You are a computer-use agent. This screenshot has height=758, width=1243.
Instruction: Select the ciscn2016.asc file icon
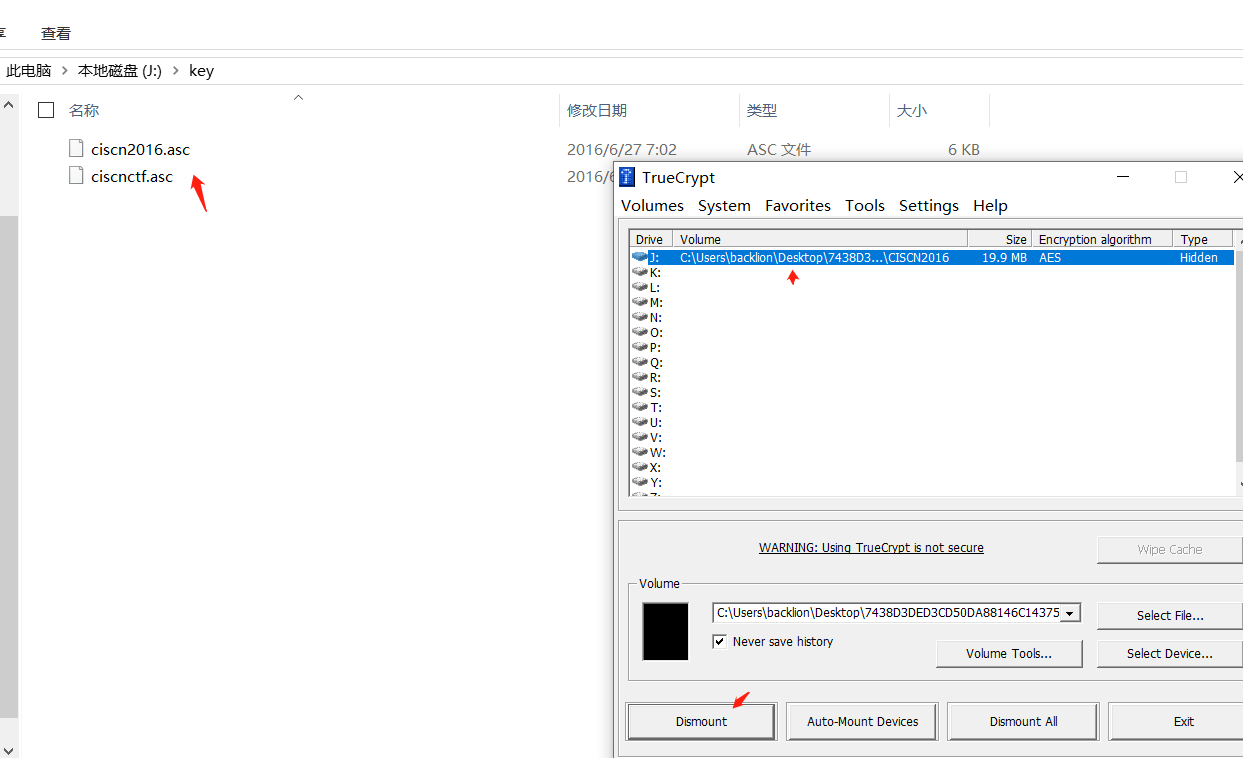tap(76, 148)
